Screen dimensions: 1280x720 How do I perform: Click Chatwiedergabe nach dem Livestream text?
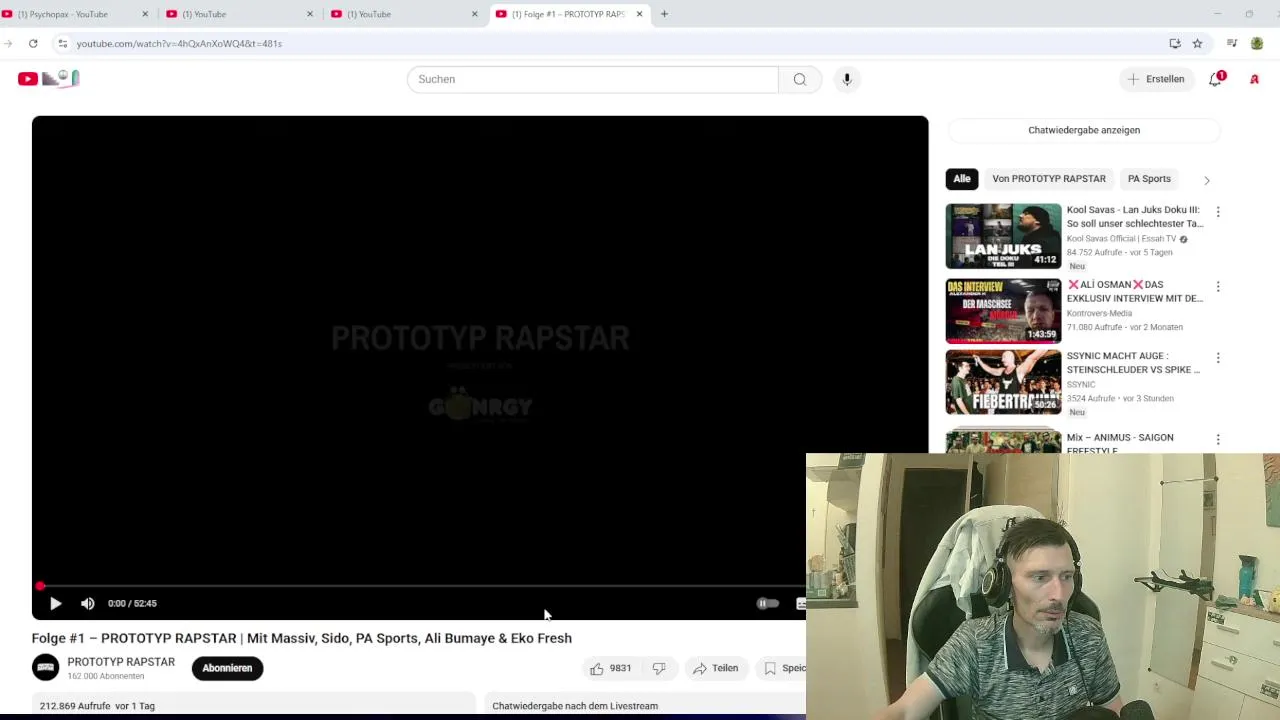(575, 706)
